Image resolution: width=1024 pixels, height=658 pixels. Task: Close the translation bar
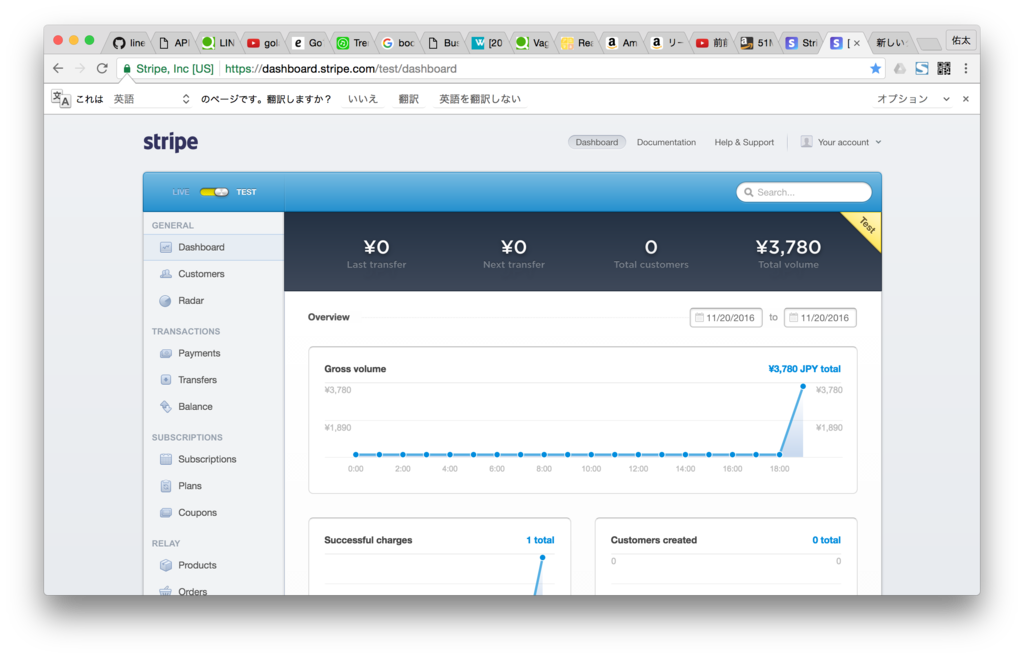tap(966, 99)
